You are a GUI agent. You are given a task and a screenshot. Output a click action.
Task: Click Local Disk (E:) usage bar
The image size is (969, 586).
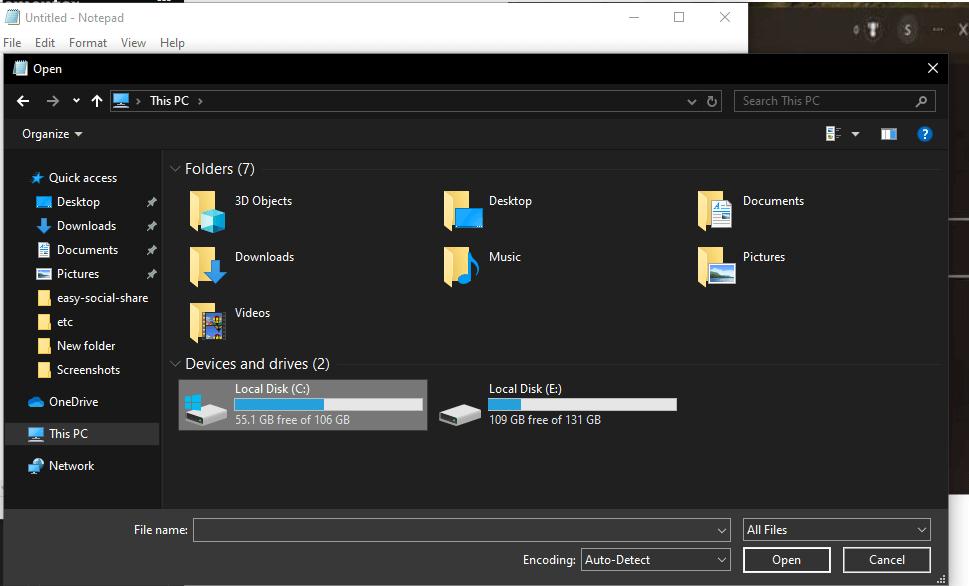click(582, 404)
